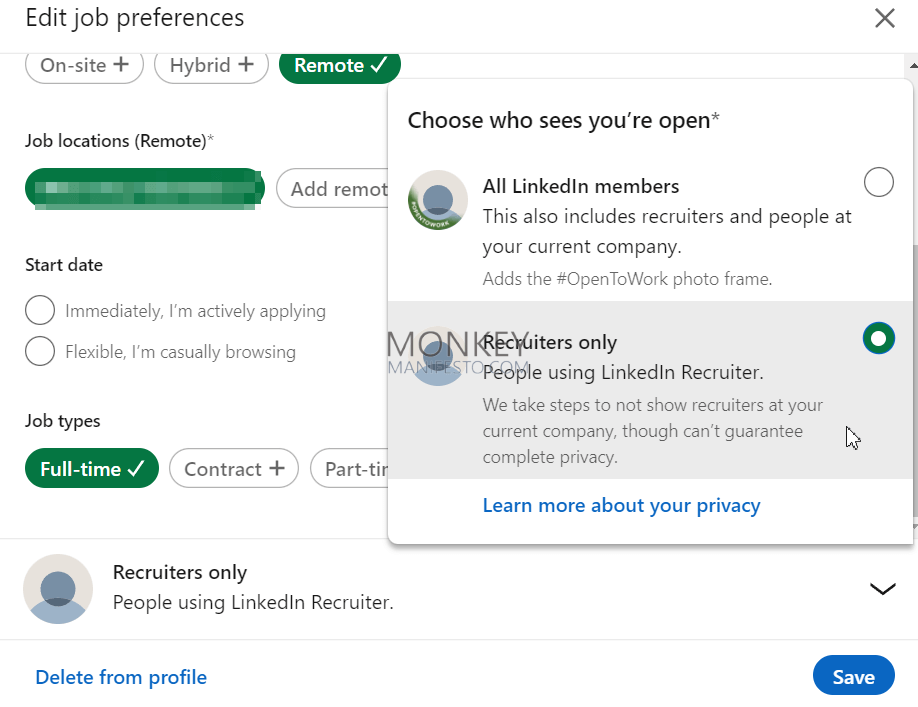Add On-site workplace type chip
Image resolution: width=918 pixels, height=707 pixels.
[x=84, y=66]
